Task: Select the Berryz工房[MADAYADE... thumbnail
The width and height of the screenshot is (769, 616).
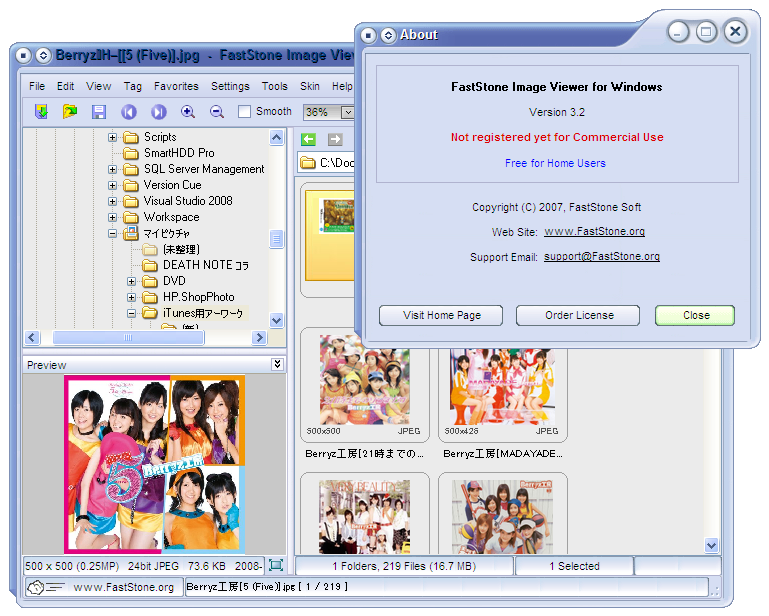Action: tap(503, 395)
